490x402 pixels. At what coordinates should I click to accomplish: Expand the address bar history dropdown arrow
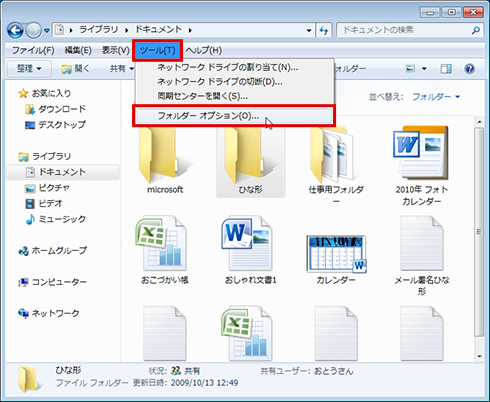(309, 31)
